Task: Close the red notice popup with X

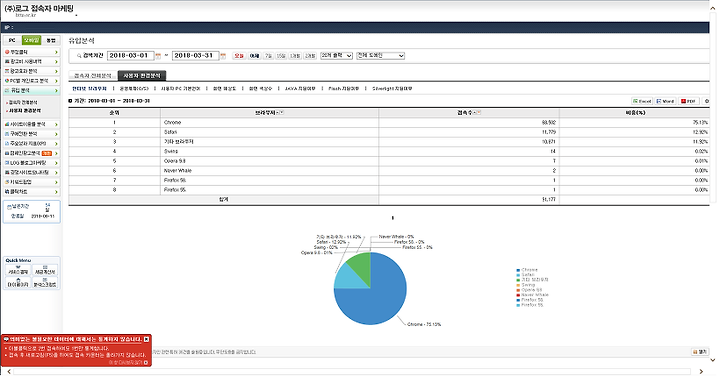Action: point(146,339)
